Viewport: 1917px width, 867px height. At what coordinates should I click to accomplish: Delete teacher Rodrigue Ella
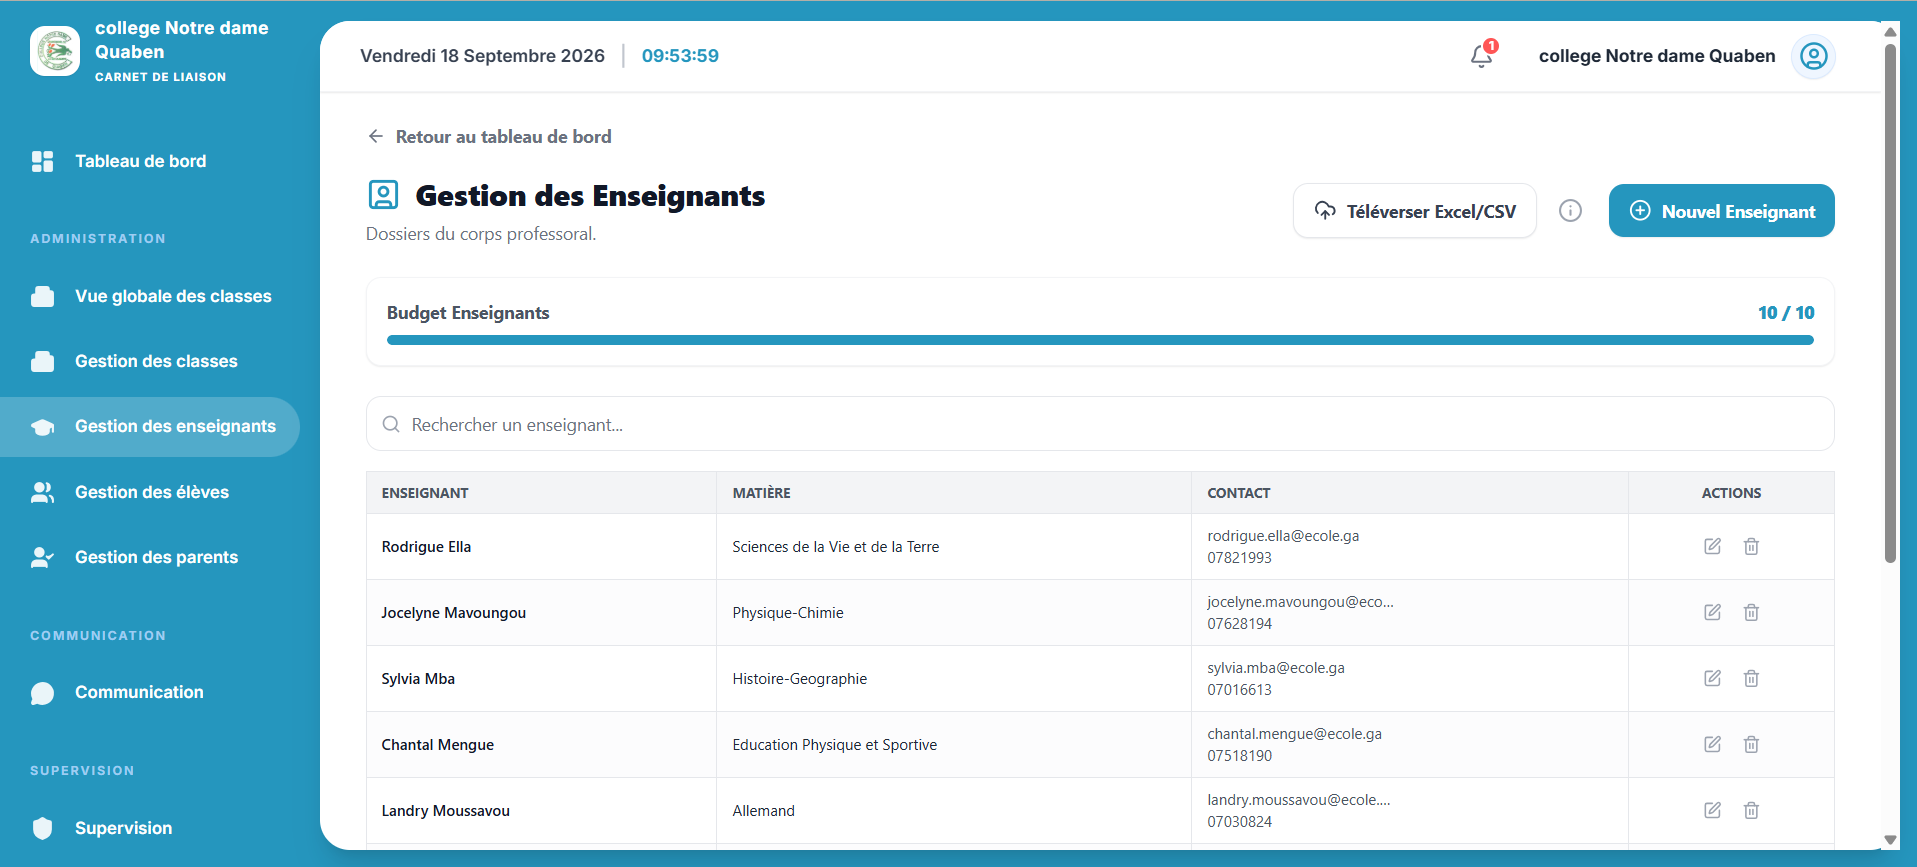tap(1751, 546)
